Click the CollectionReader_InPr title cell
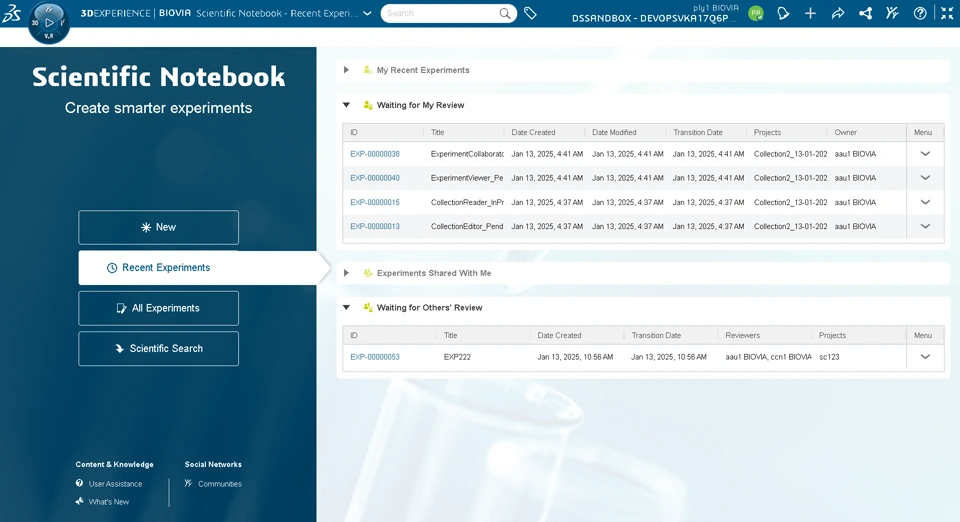Image resolution: width=960 pixels, height=522 pixels. click(467, 202)
